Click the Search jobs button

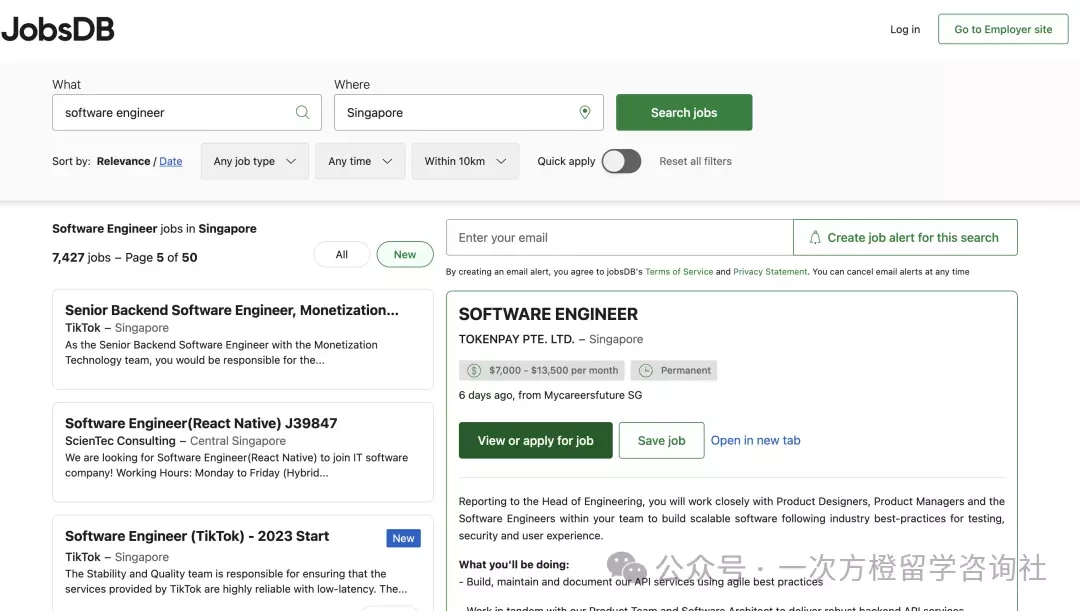684,112
